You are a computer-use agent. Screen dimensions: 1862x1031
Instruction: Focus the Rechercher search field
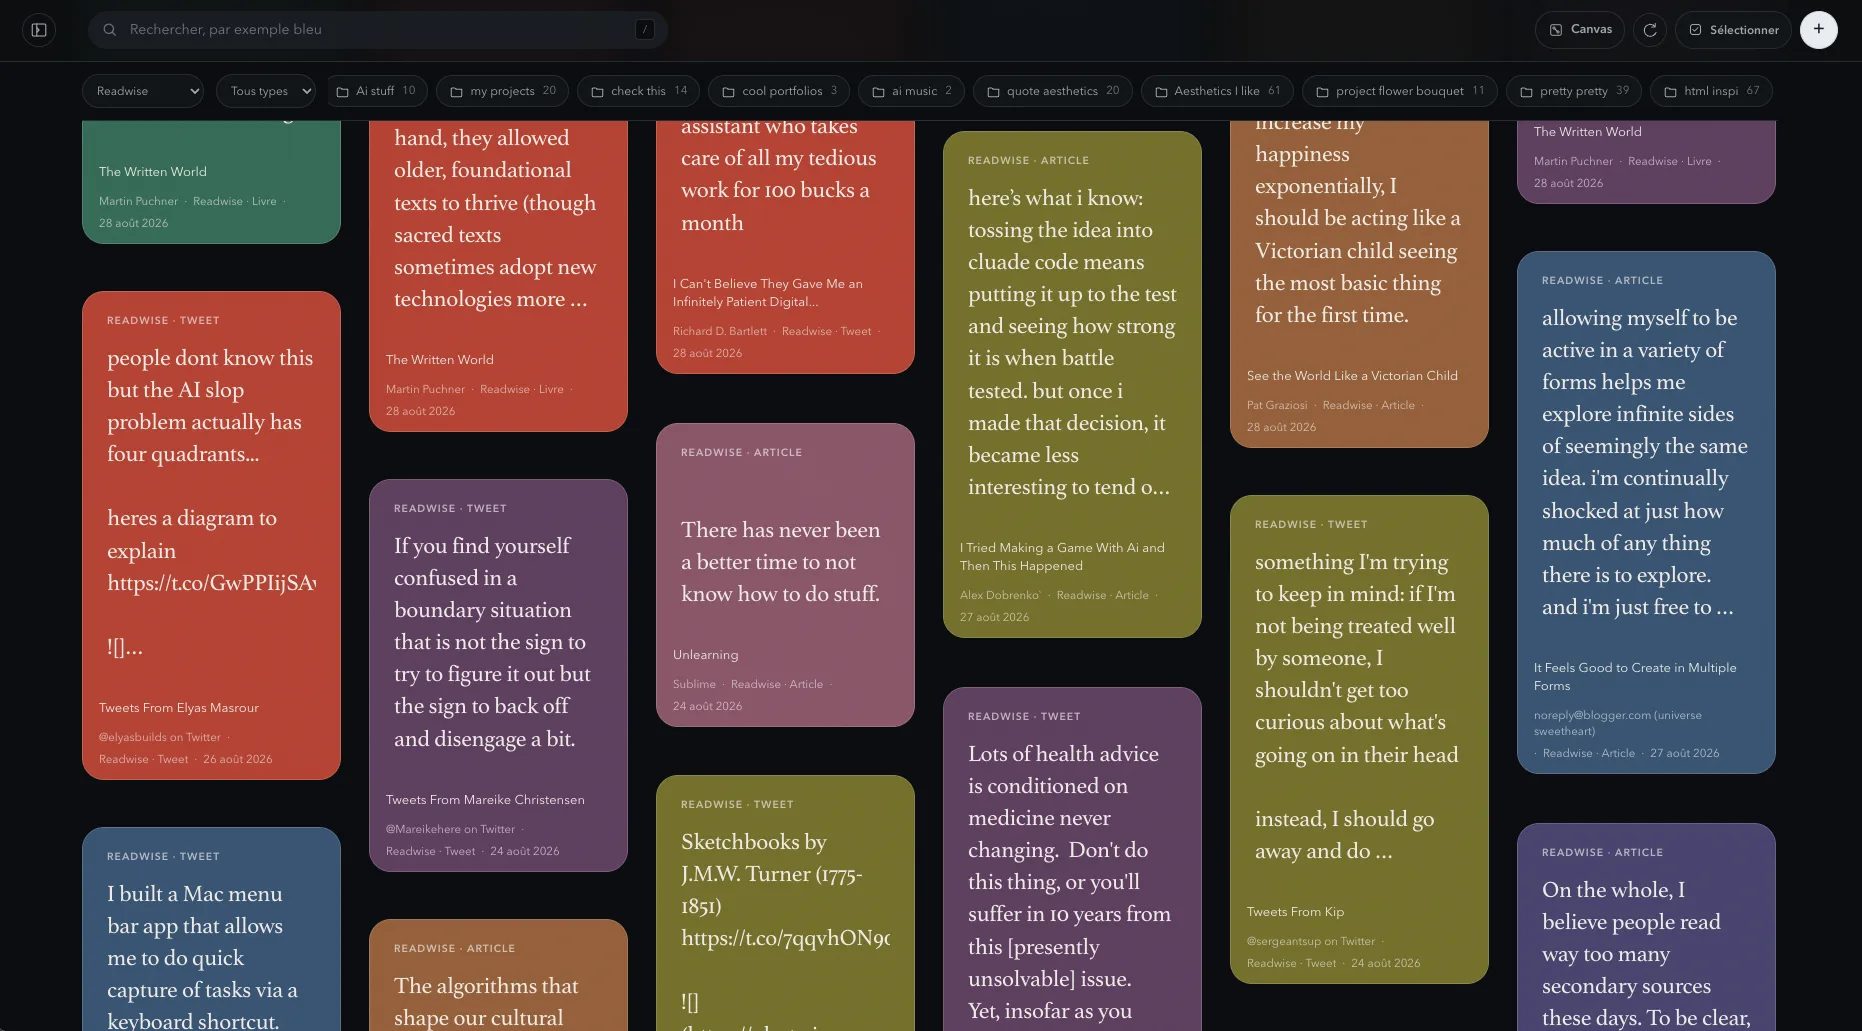coord(378,30)
